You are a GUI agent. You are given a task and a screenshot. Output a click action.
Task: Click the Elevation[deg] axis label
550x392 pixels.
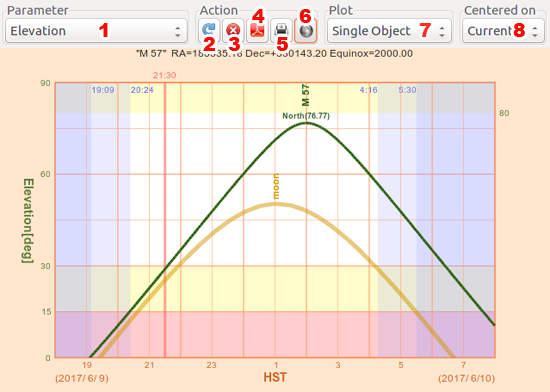pyautogui.click(x=28, y=221)
